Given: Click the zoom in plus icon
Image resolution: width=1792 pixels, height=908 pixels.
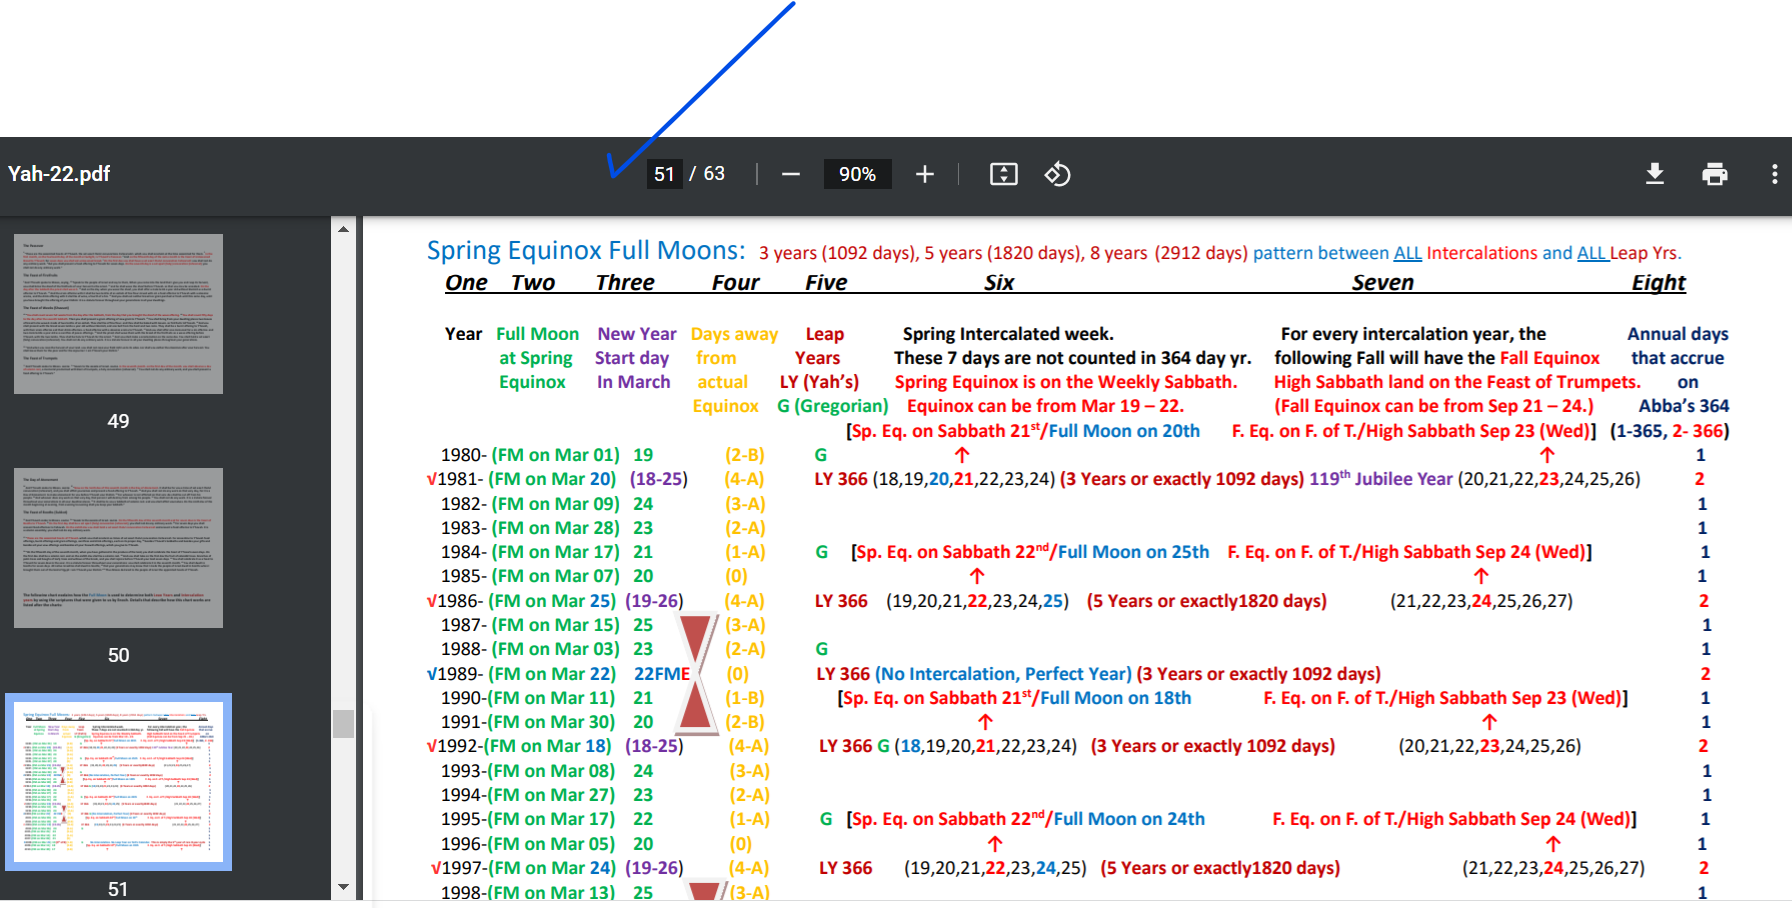Looking at the screenshot, I should 925,174.
